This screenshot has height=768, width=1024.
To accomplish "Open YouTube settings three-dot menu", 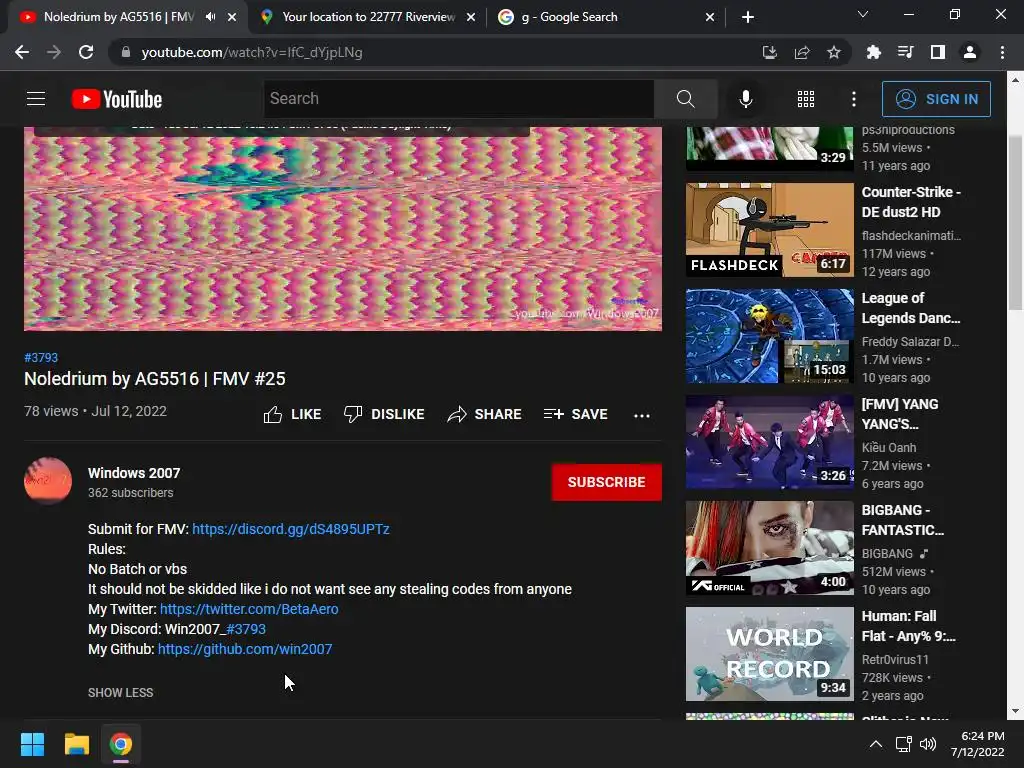I will pyautogui.click(x=854, y=99).
